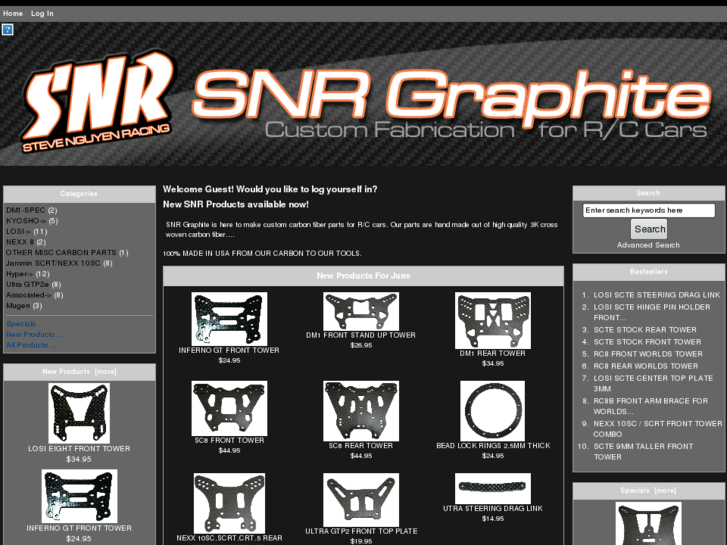Image resolution: width=727 pixels, height=545 pixels.
Task: Open center INFERNO GT FRONT TOWER link
Action: 229,350
